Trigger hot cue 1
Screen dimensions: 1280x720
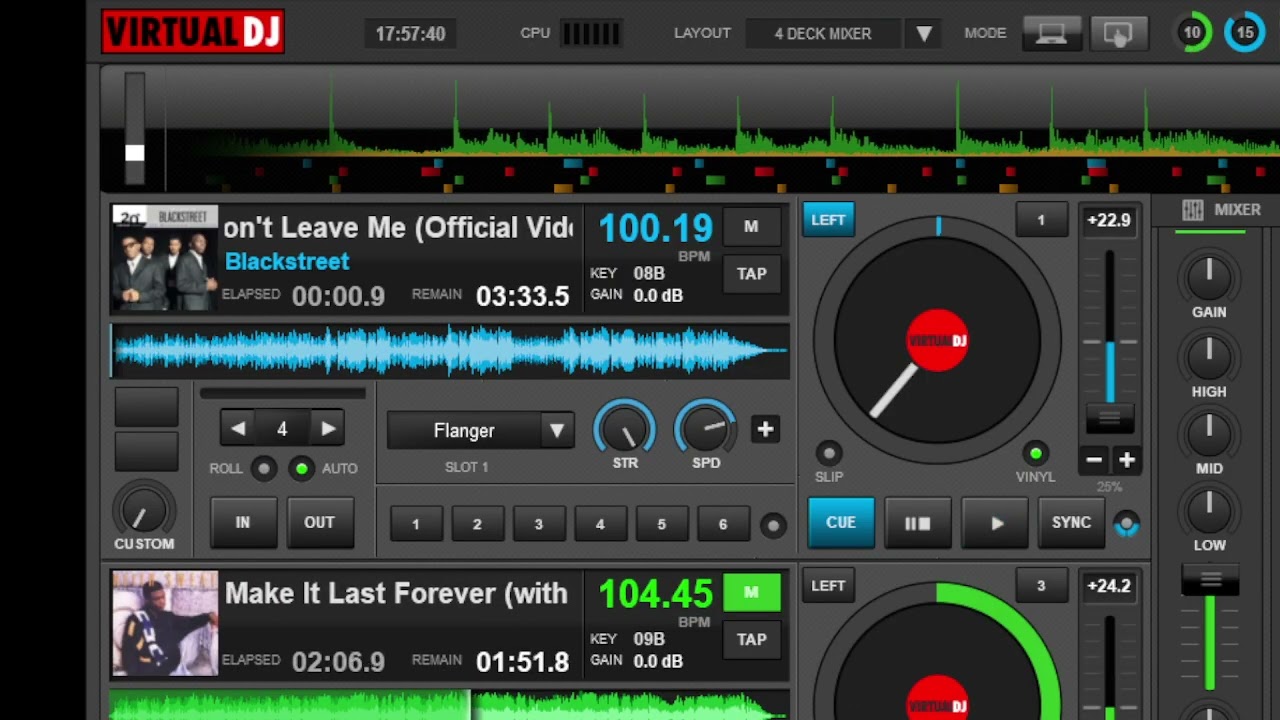coord(416,524)
